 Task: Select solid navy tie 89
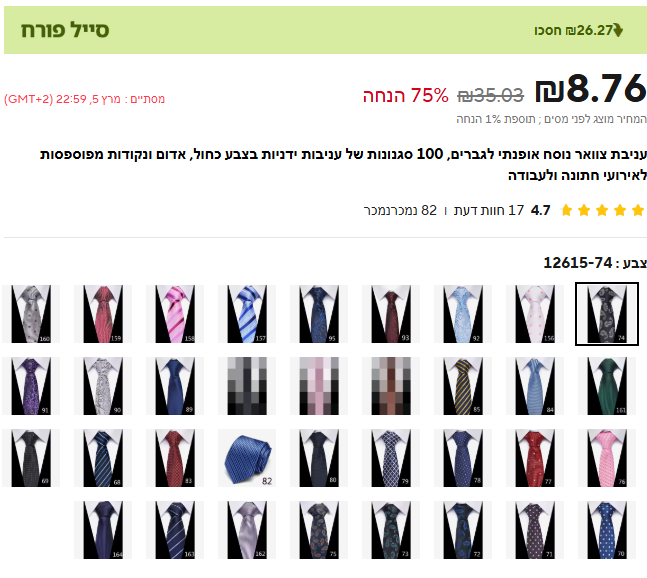point(175,386)
